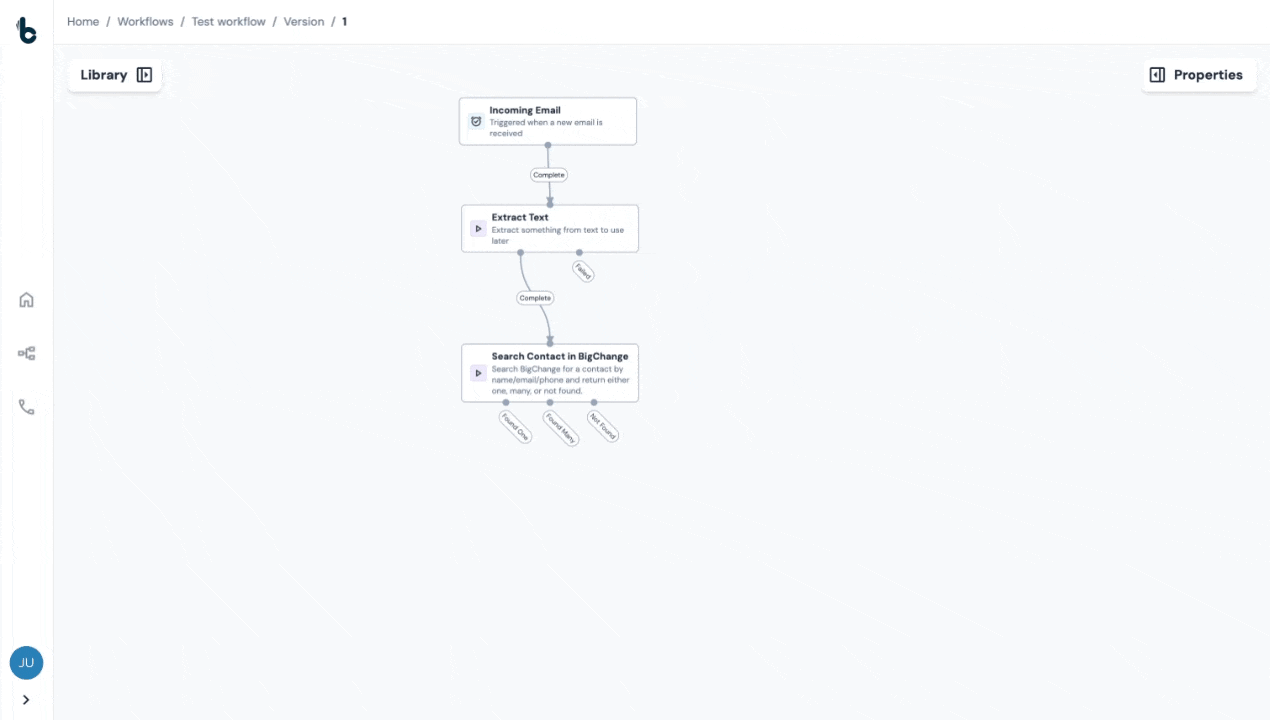Viewport: 1270px width, 720px height.
Task: Expand the collapsed sidebar with the chevron
Action: (26, 699)
